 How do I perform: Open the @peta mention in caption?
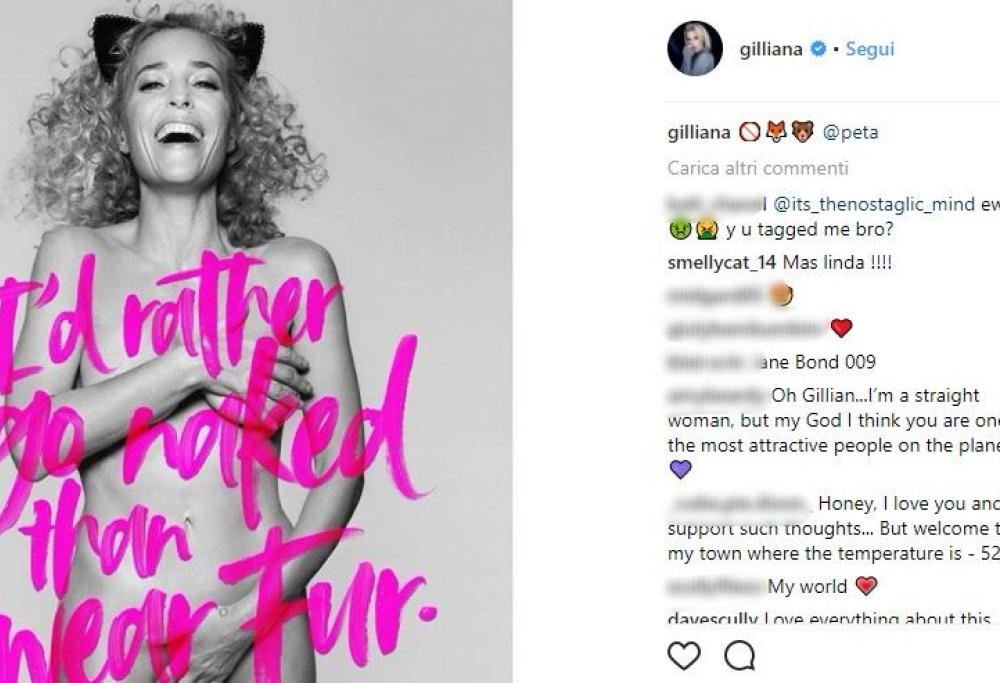pyautogui.click(x=850, y=132)
